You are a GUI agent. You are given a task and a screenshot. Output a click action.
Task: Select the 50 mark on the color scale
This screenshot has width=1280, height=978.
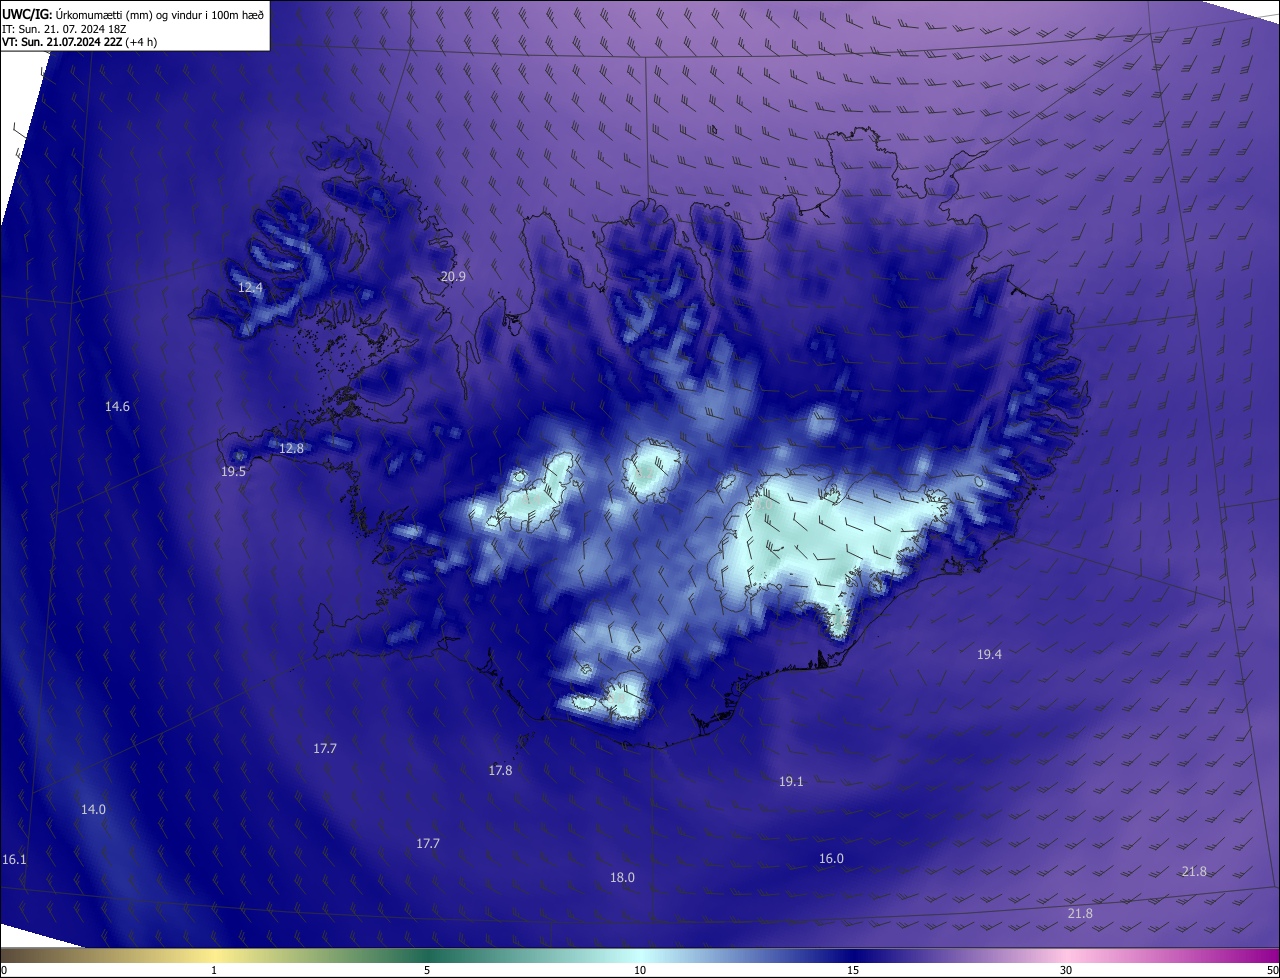pos(1272,971)
